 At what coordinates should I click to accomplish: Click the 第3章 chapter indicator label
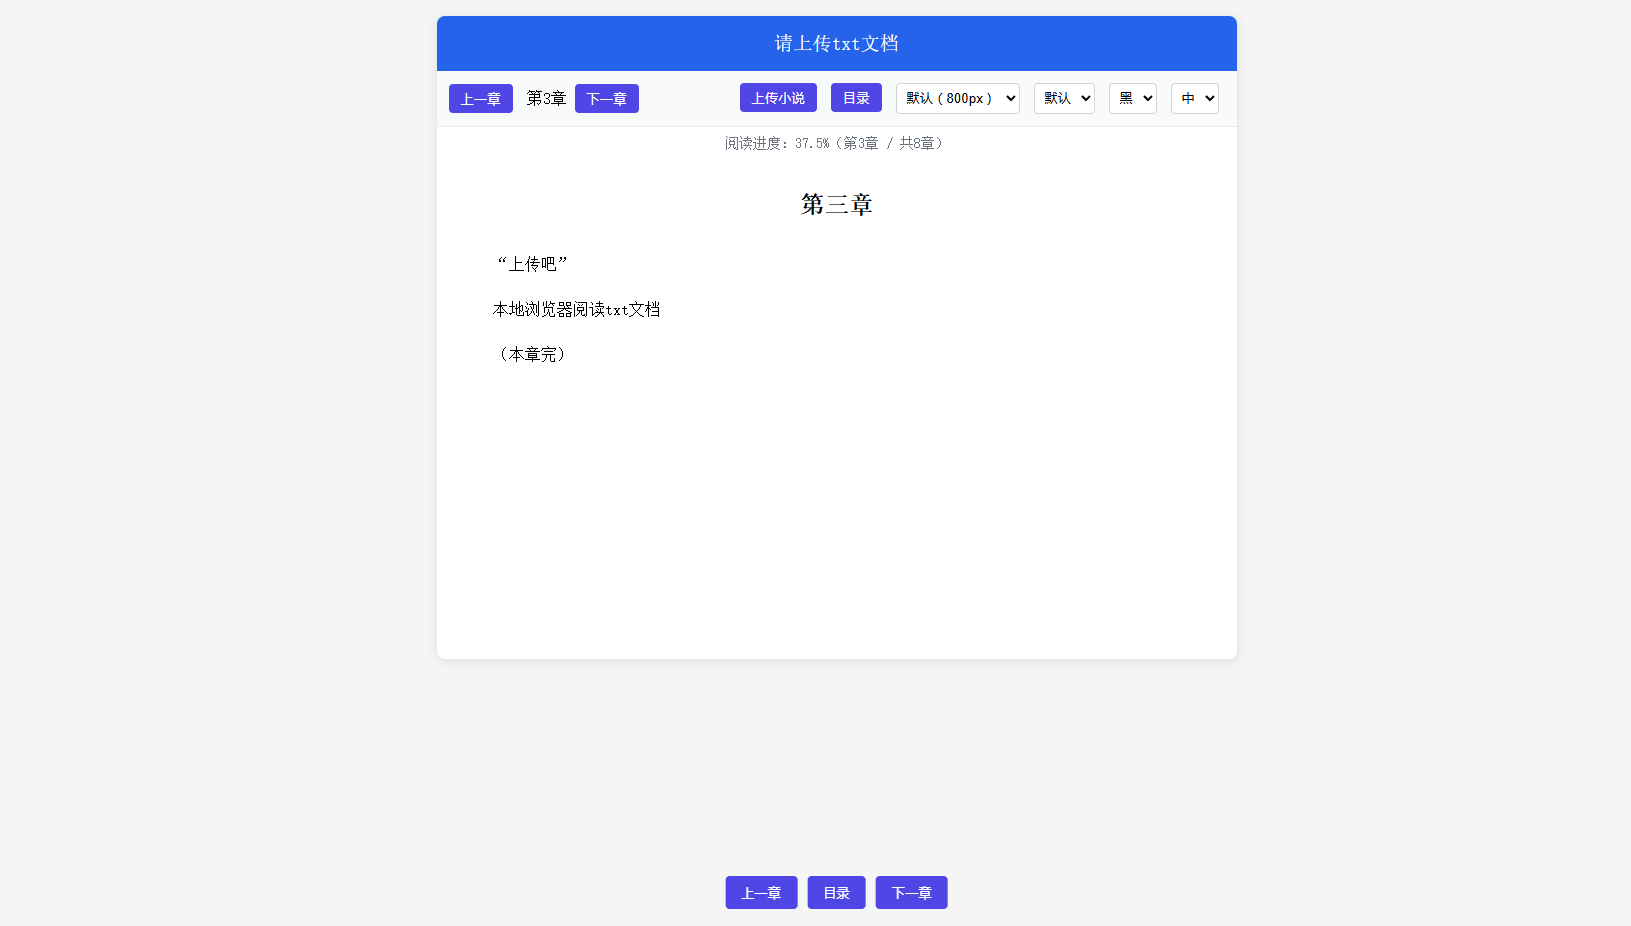coord(546,98)
